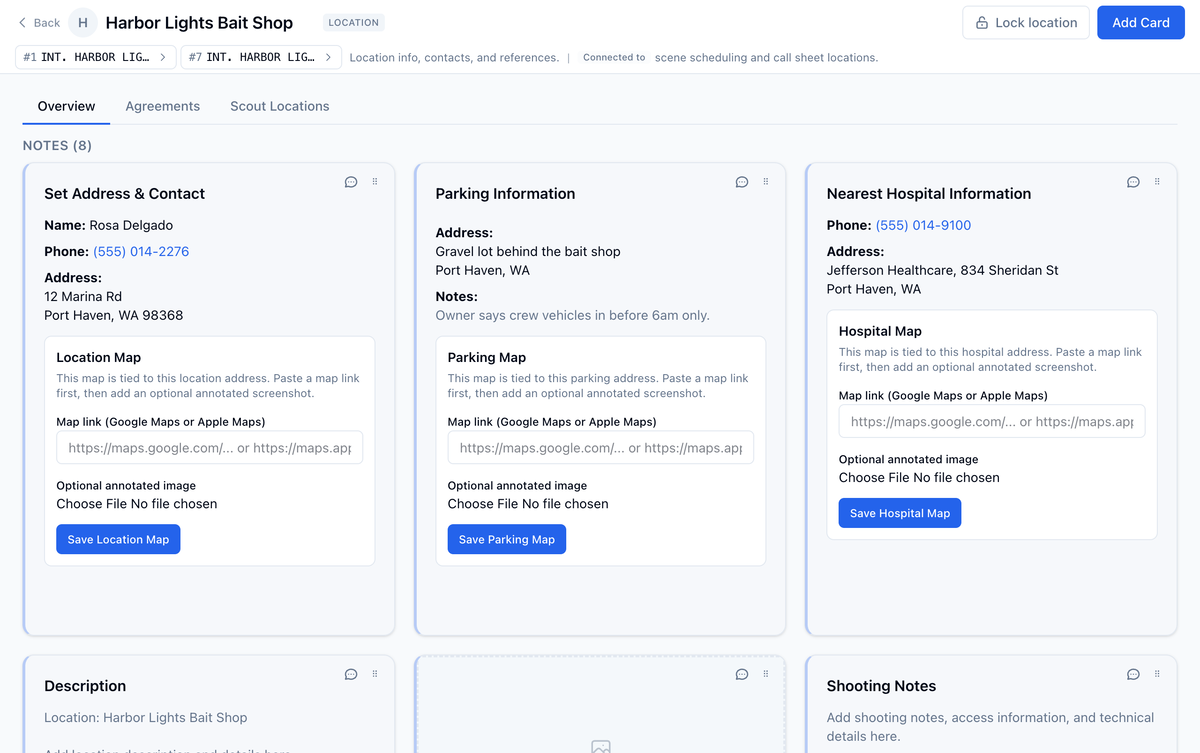Click the NOTES (8) heading
The image size is (1200, 753).
(57, 146)
